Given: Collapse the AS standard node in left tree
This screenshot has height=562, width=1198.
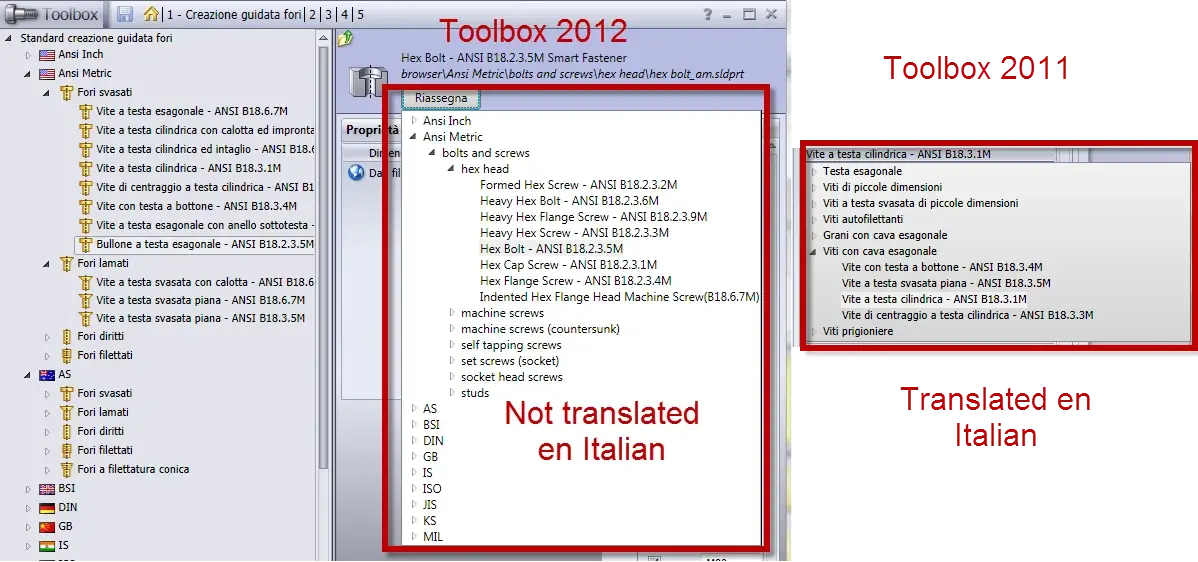Looking at the screenshot, I should click(x=28, y=375).
